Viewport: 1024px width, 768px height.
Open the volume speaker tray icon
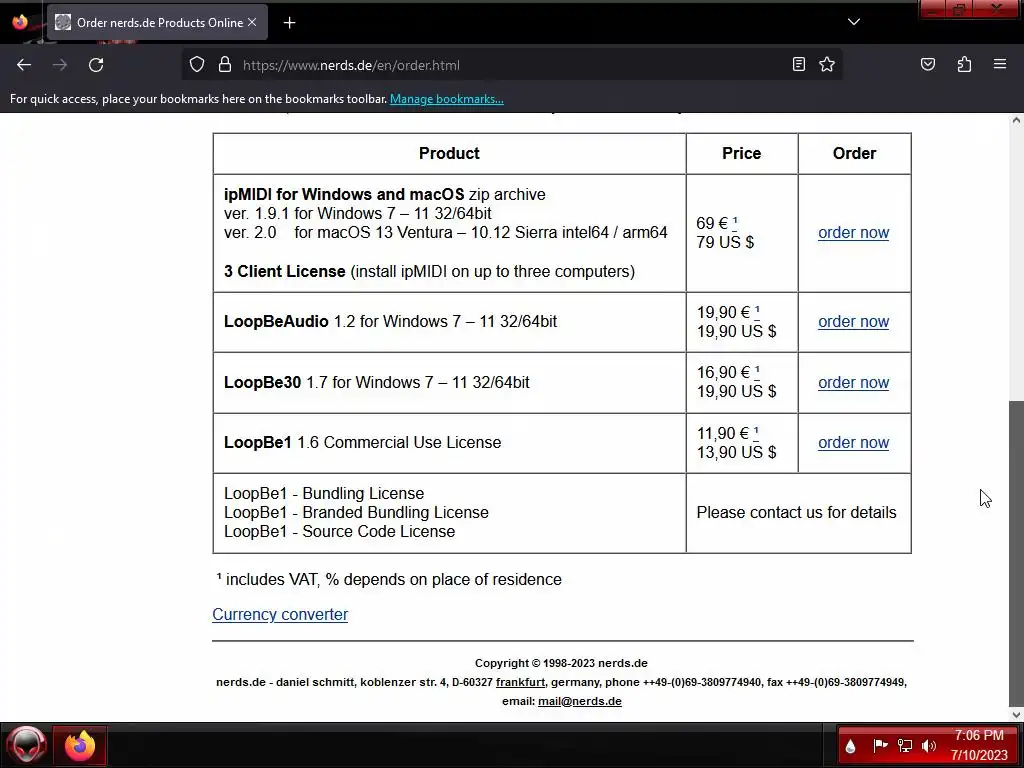(x=929, y=746)
